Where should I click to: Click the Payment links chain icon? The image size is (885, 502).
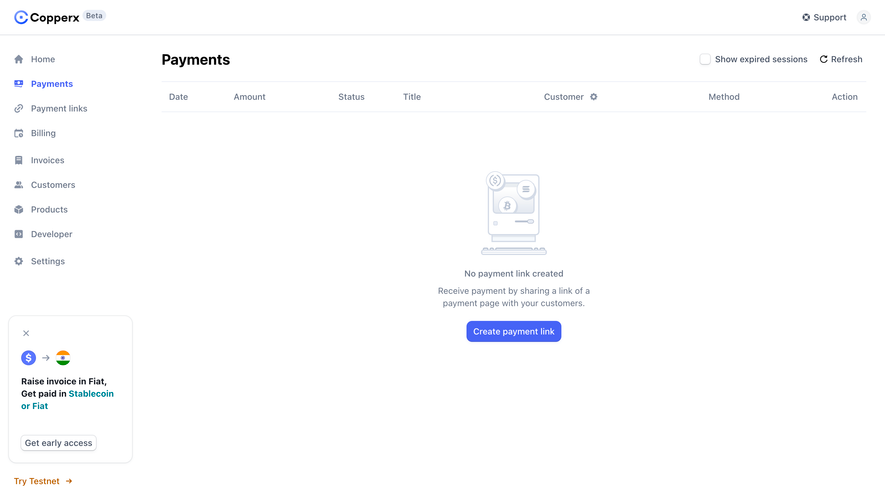pos(19,108)
